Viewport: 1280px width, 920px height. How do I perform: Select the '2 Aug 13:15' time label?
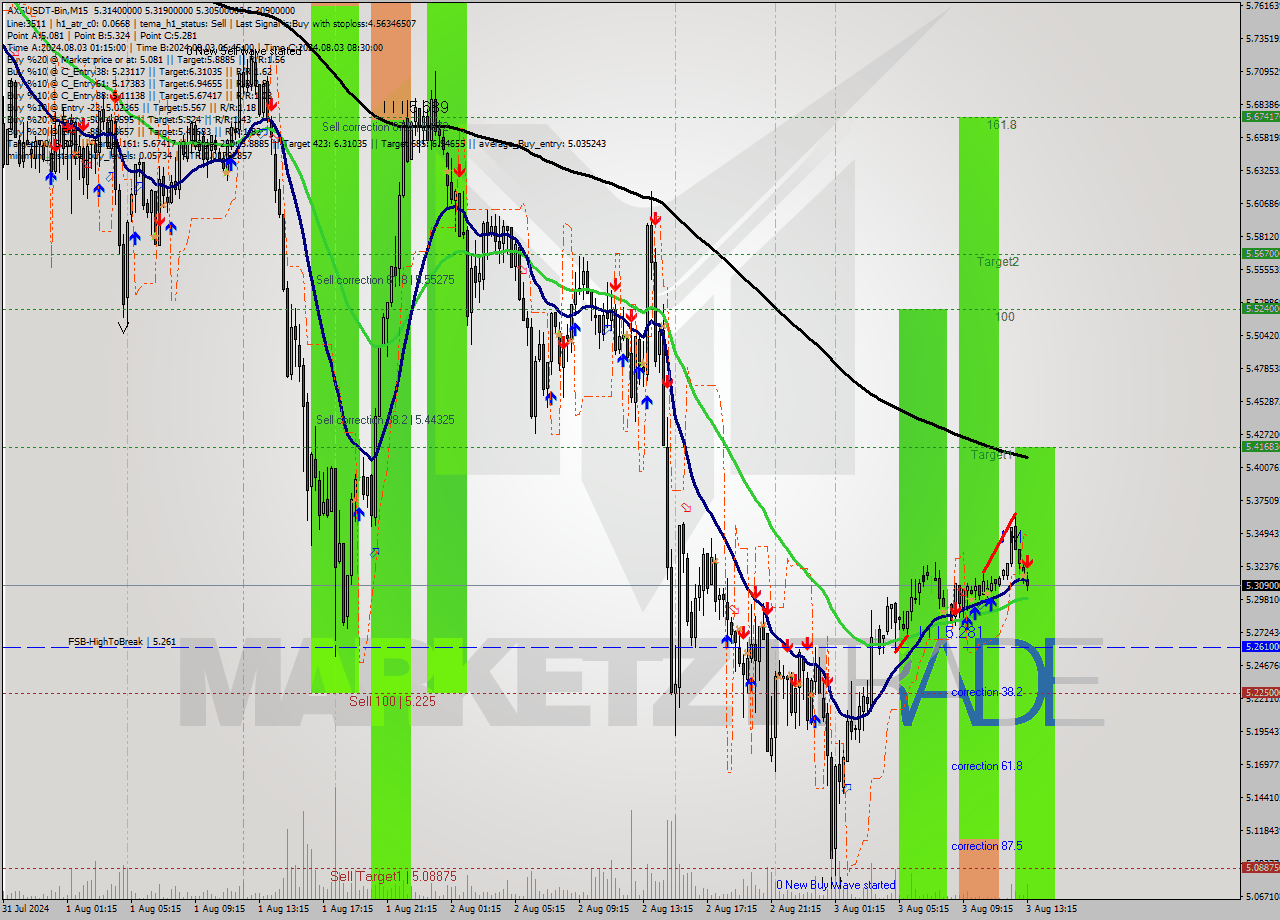coord(667,909)
